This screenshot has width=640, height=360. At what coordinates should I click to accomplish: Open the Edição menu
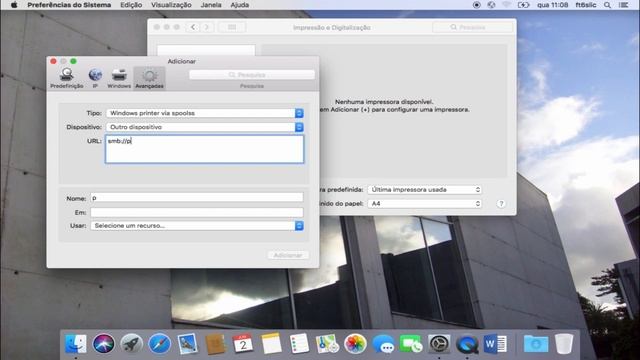[131, 5]
